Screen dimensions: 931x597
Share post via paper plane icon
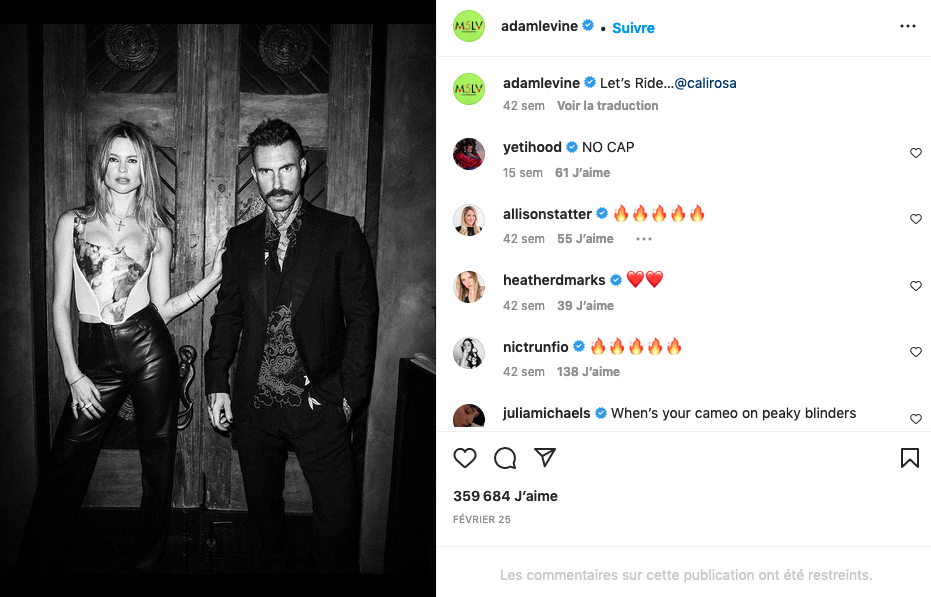pos(545,458)
